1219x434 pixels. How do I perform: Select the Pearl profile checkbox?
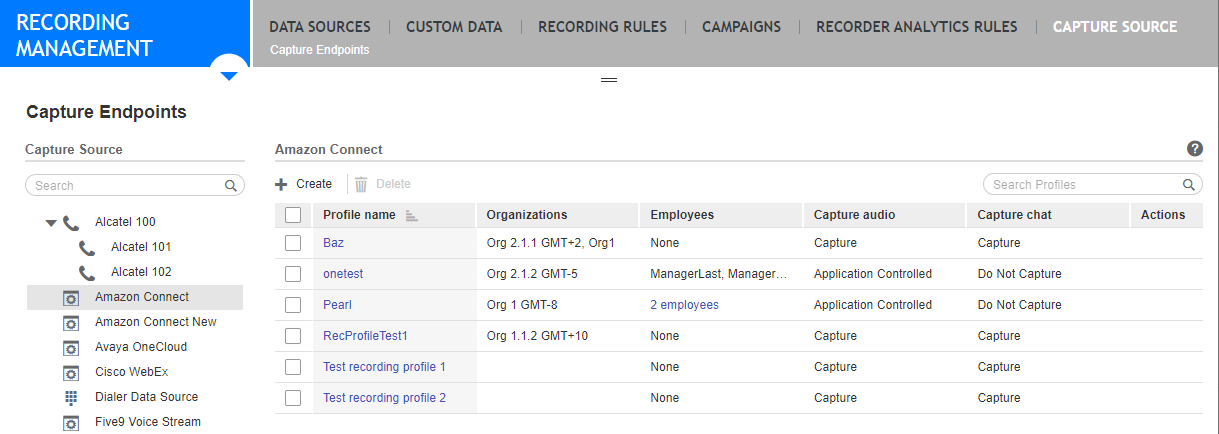point(293,305)
